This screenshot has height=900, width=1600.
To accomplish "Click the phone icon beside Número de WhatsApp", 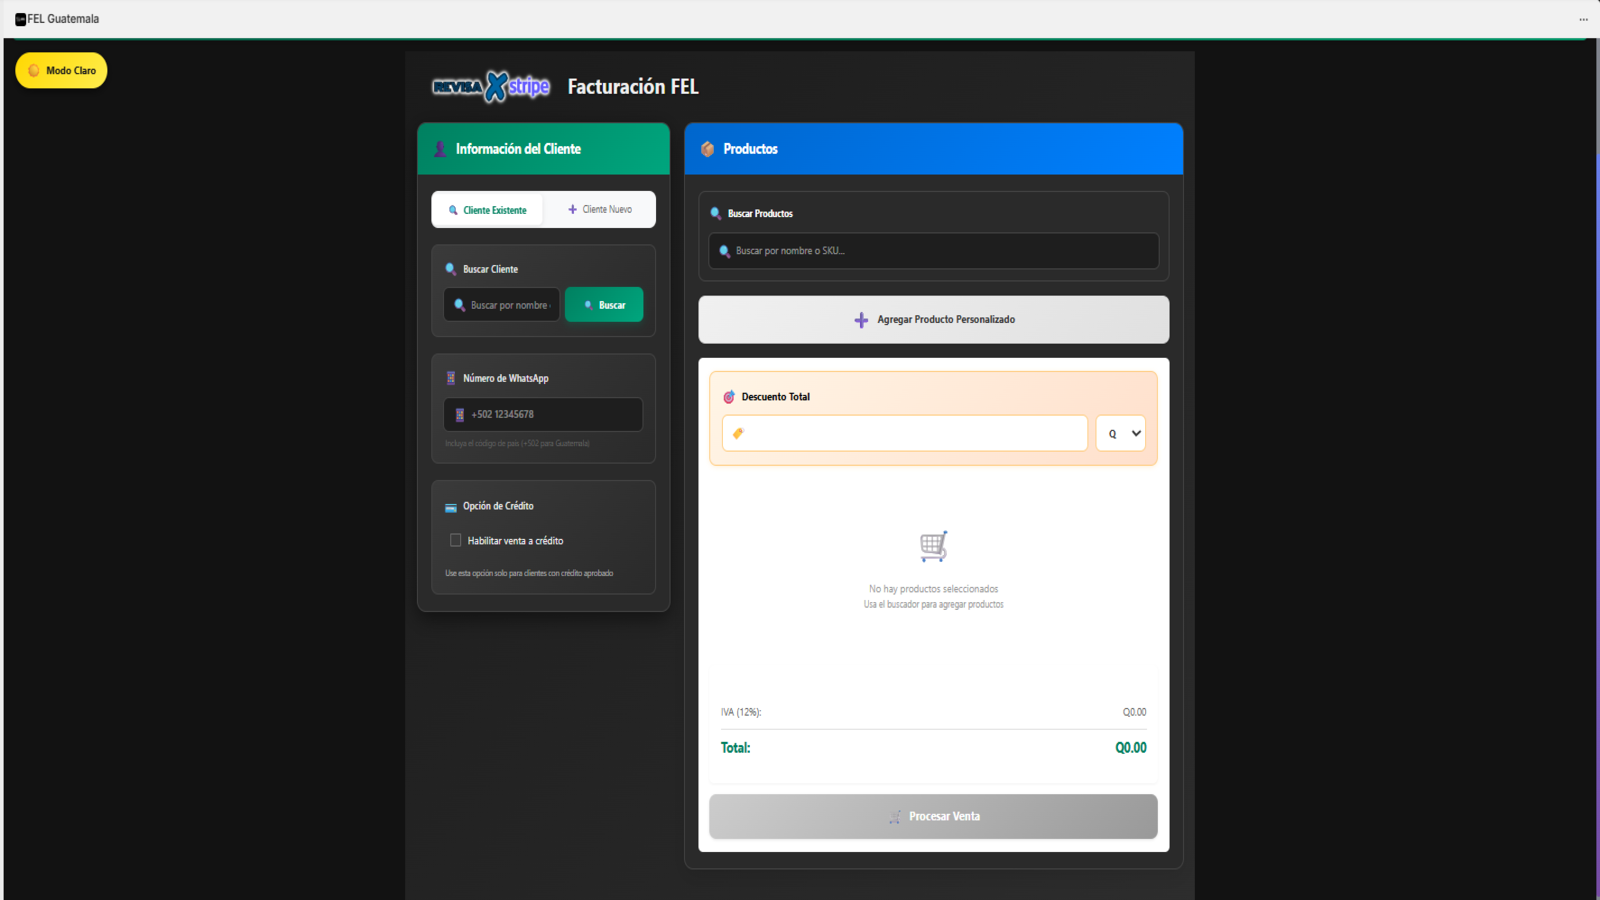I will pyautogui.click(x=451, y=378).
